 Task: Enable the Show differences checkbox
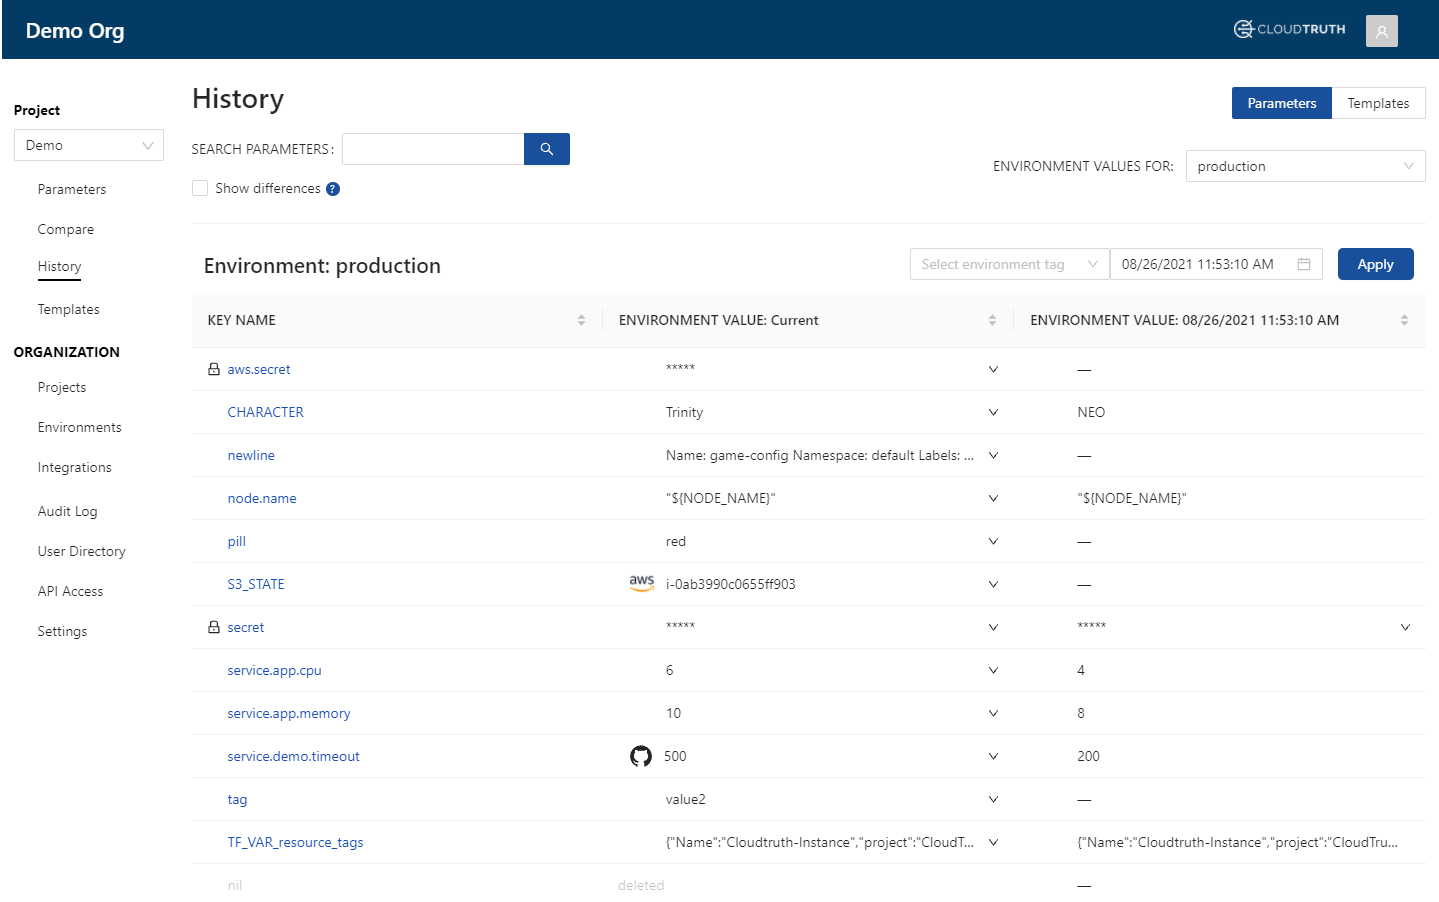200,188
